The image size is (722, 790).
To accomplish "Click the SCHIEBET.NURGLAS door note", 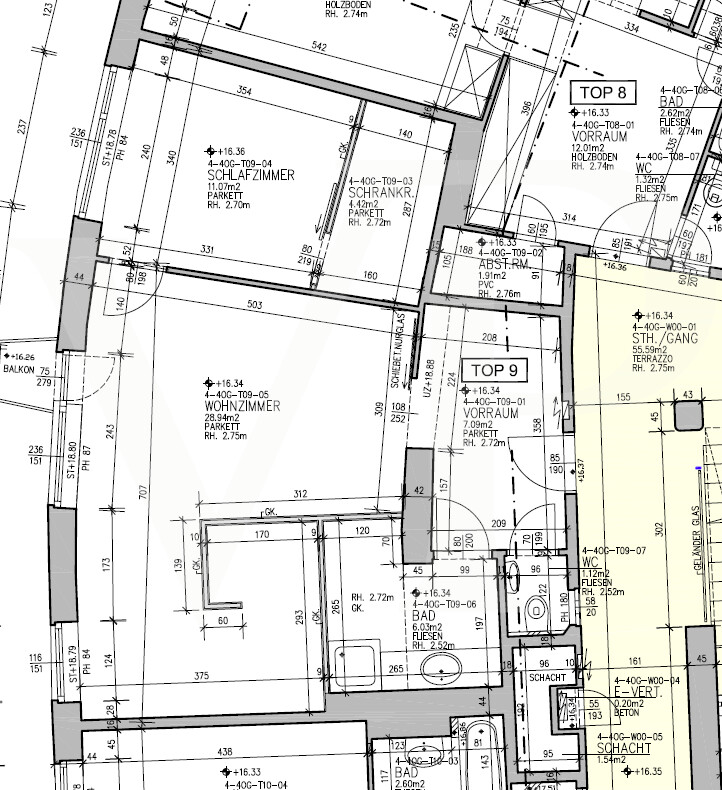I will [x=398, y=351].
